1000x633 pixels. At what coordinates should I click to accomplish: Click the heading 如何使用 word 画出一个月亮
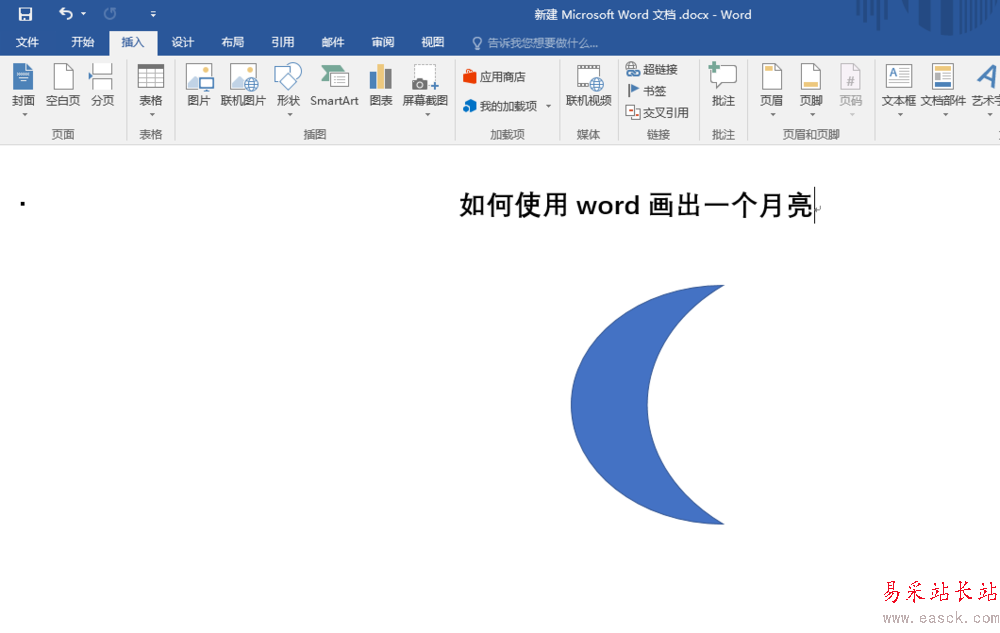click(636, 205)
